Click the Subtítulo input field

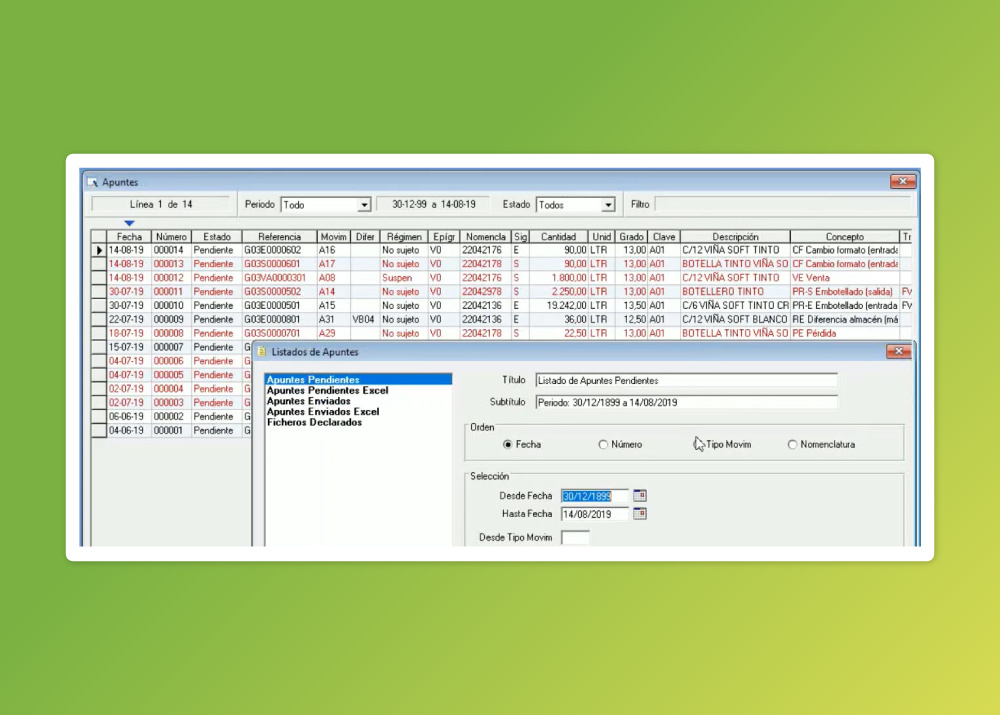(x=686, y=402)
